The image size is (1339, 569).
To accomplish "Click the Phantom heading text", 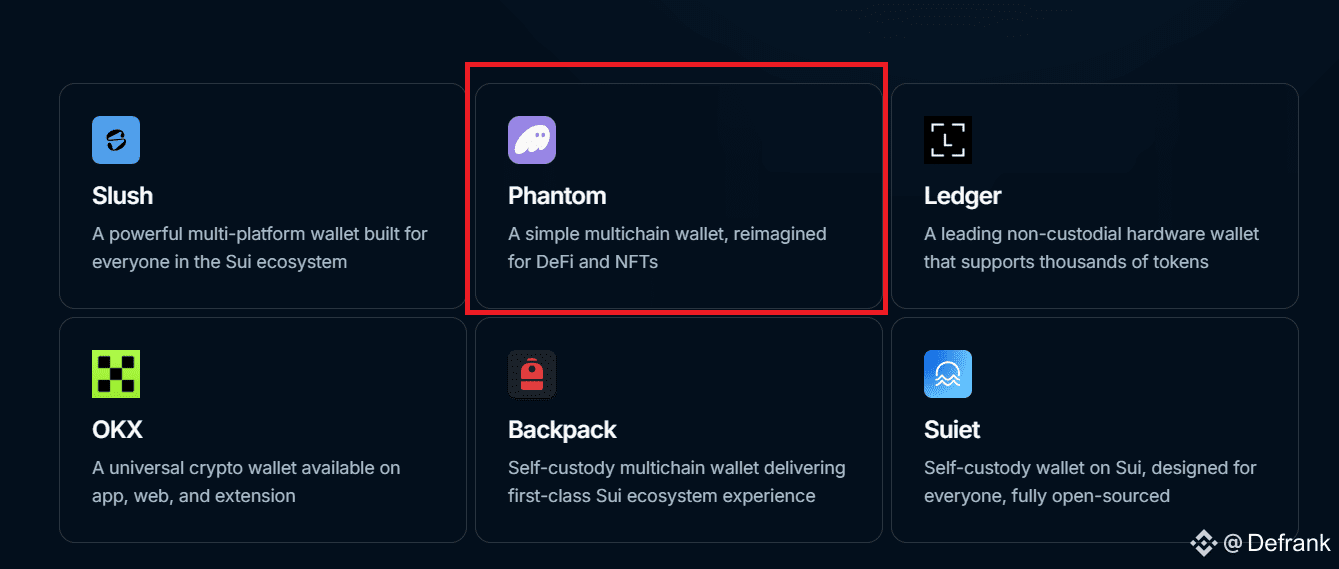I will point(557,196).
